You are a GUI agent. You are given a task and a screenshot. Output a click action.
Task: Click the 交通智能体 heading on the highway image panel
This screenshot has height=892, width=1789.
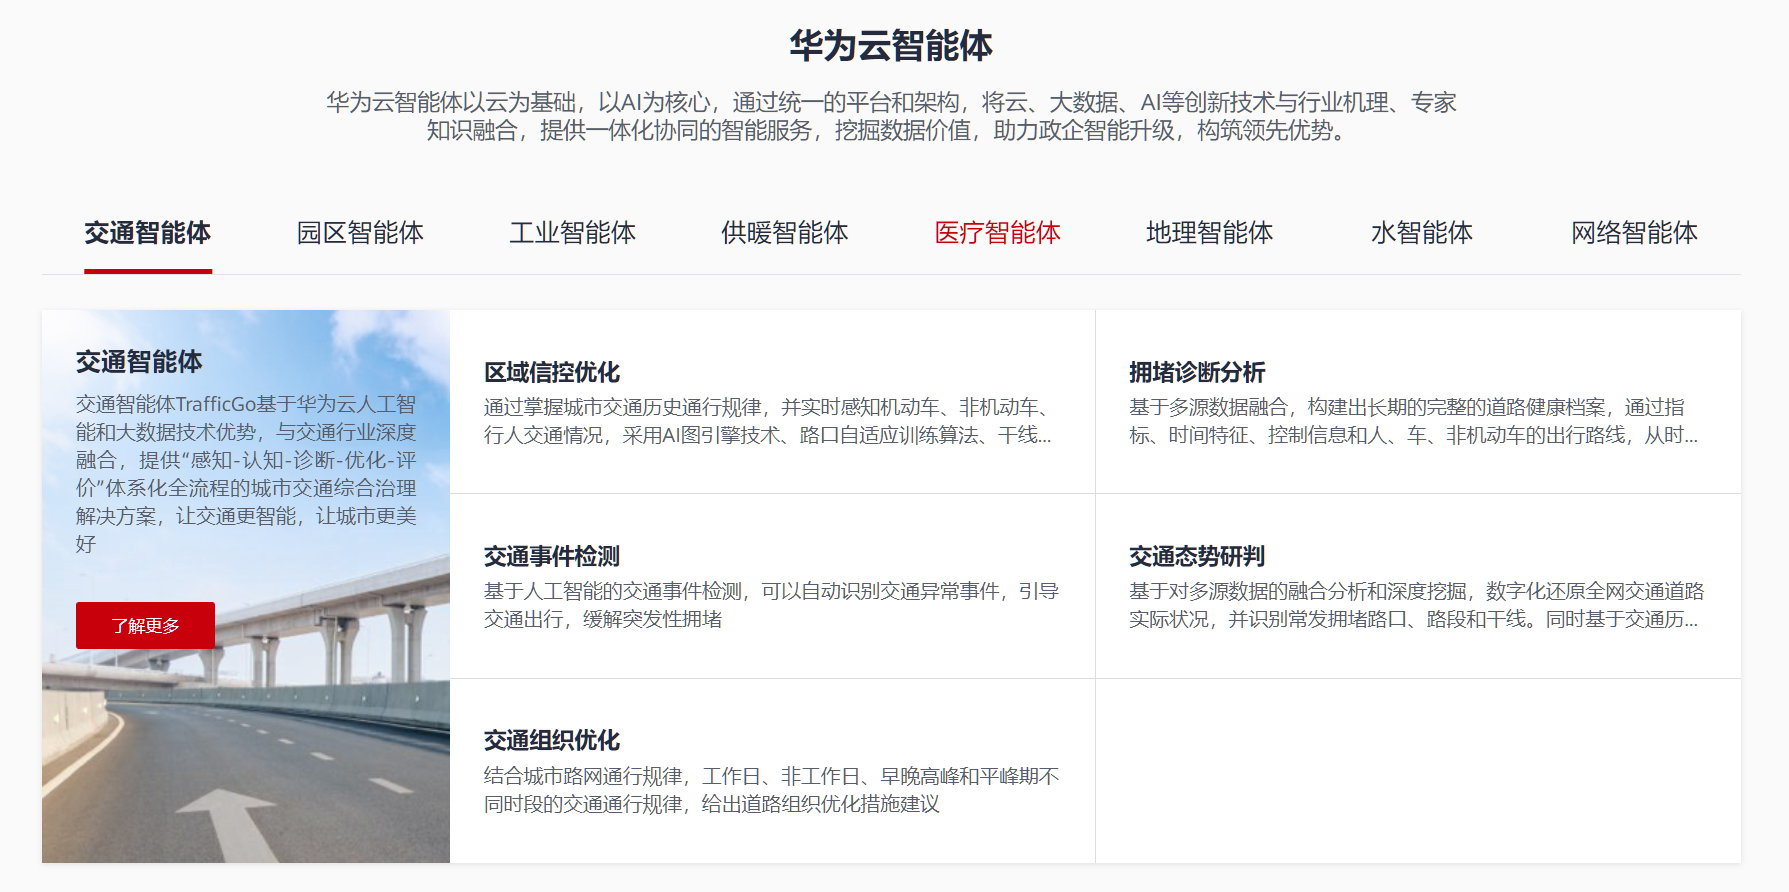[x=139, y=362]
